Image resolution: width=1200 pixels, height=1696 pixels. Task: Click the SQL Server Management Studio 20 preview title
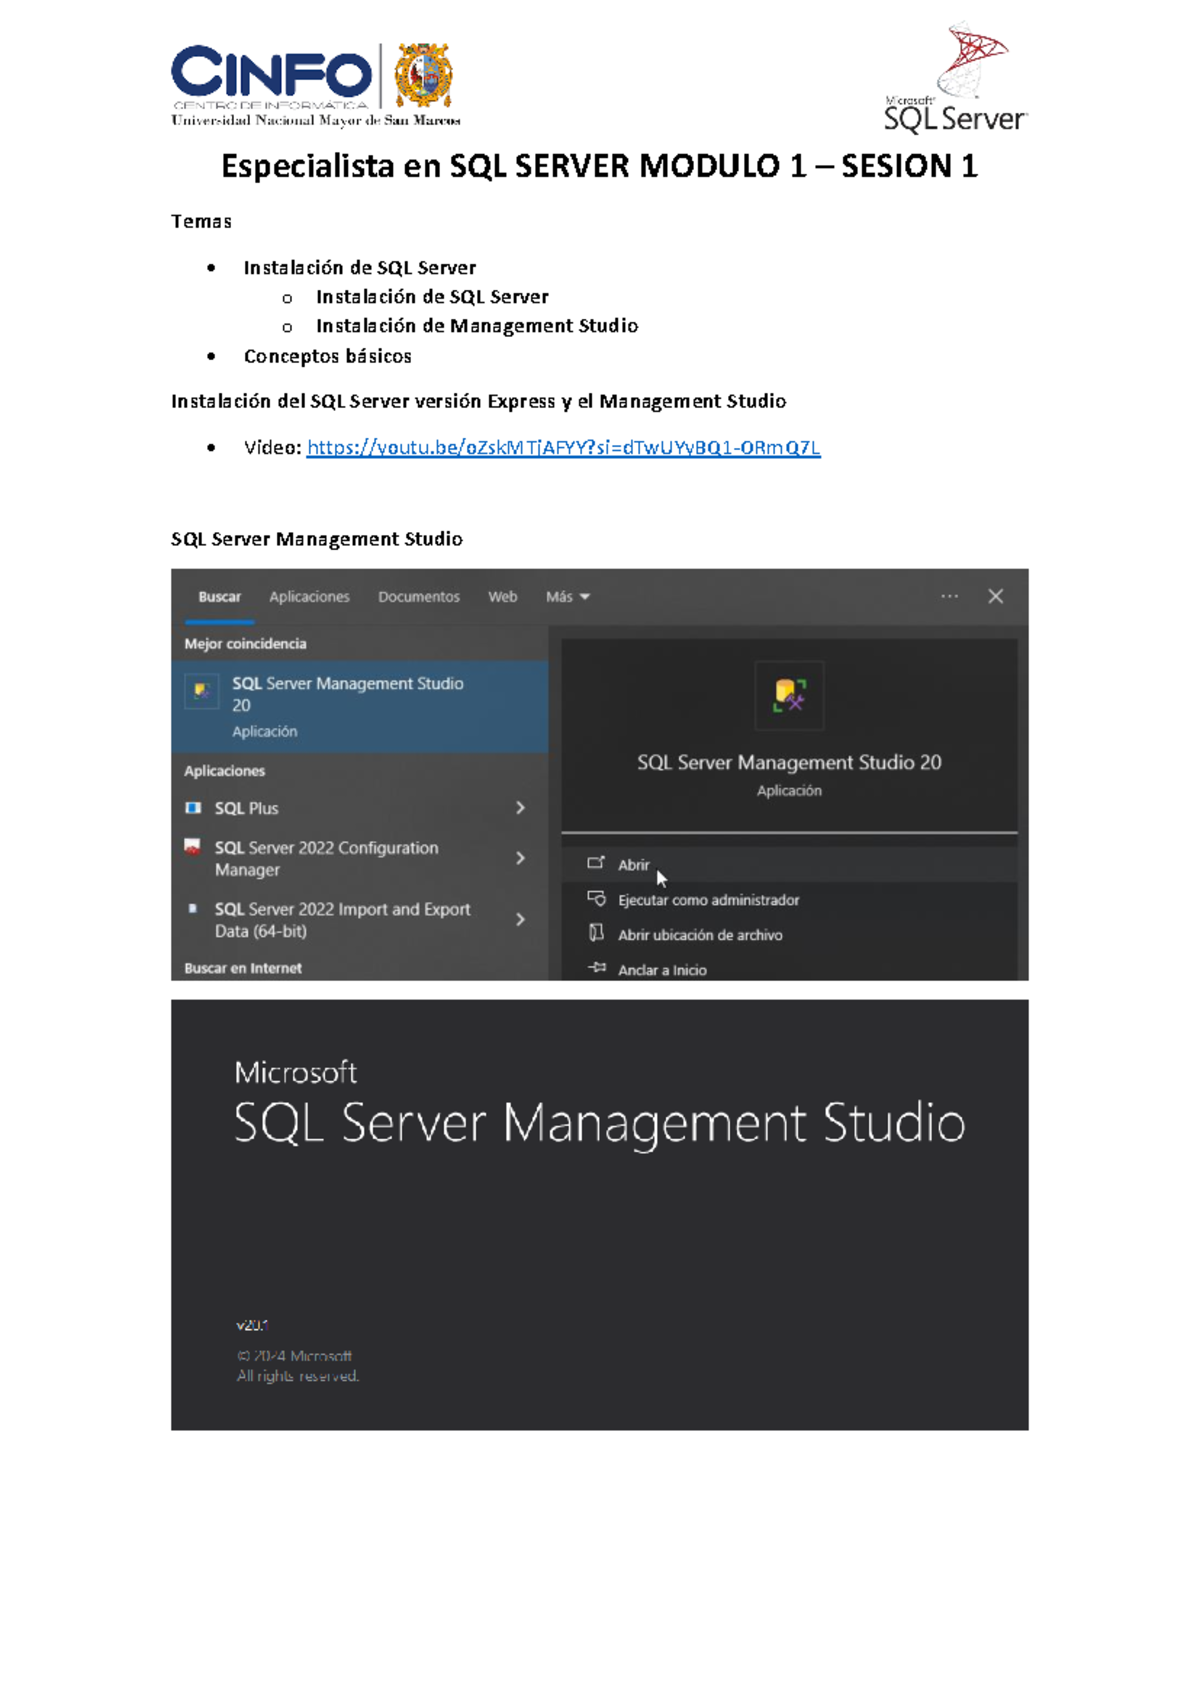pos(789,762)
